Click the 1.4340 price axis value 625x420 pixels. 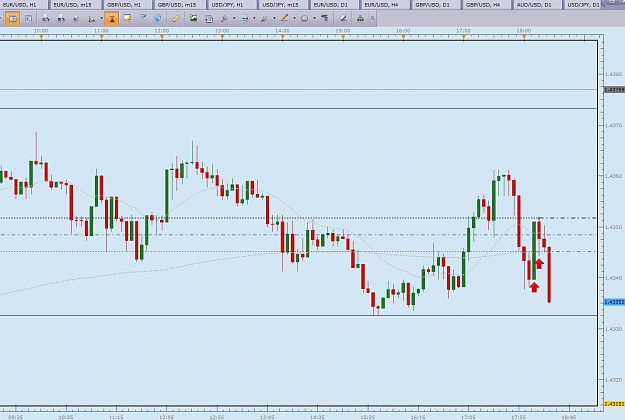613,278
